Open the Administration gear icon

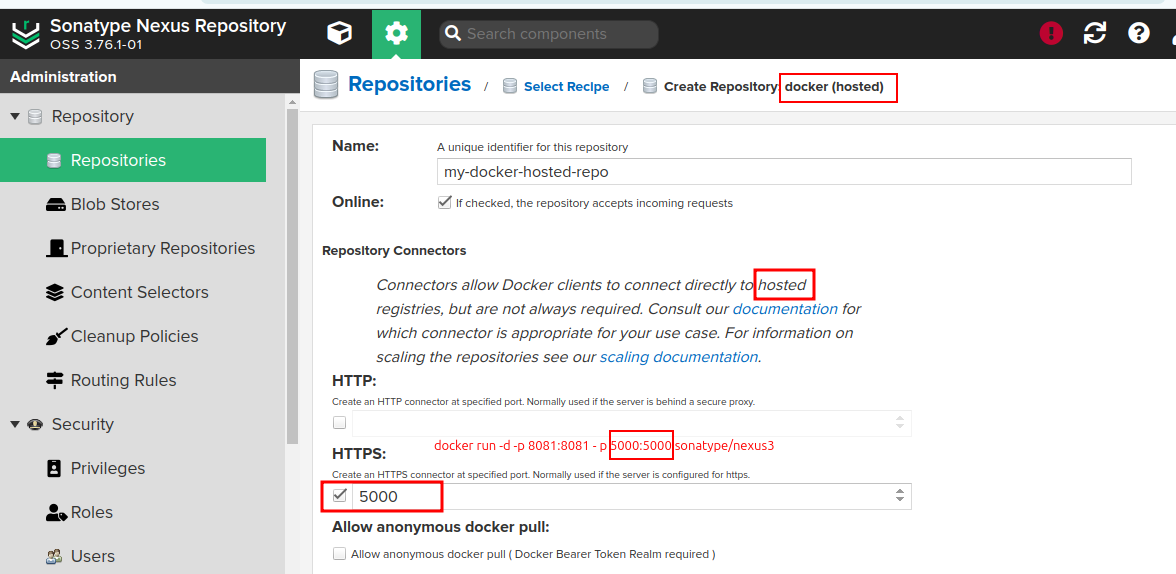pos(396,34)
